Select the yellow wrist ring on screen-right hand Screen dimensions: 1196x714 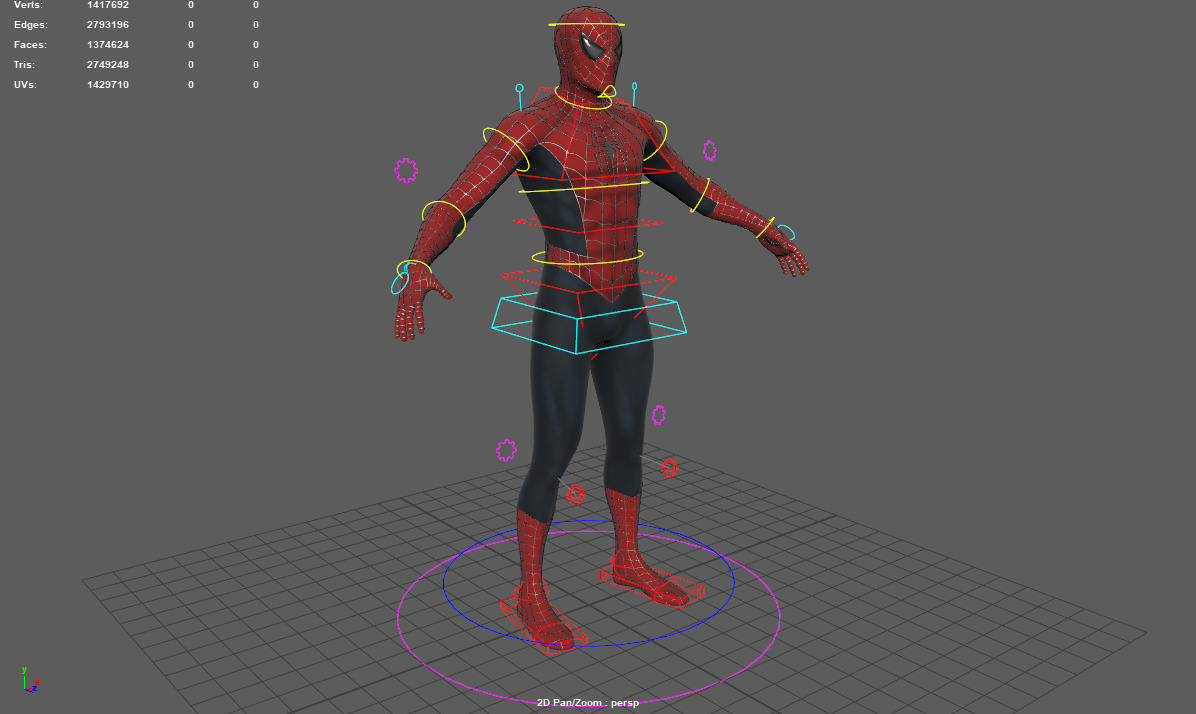(x=765, y=227)
